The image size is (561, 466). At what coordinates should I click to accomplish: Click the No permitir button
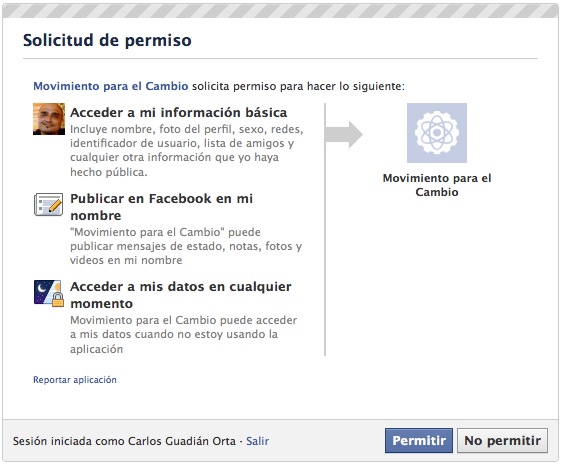pyautogui.click(x=502, y=440)
